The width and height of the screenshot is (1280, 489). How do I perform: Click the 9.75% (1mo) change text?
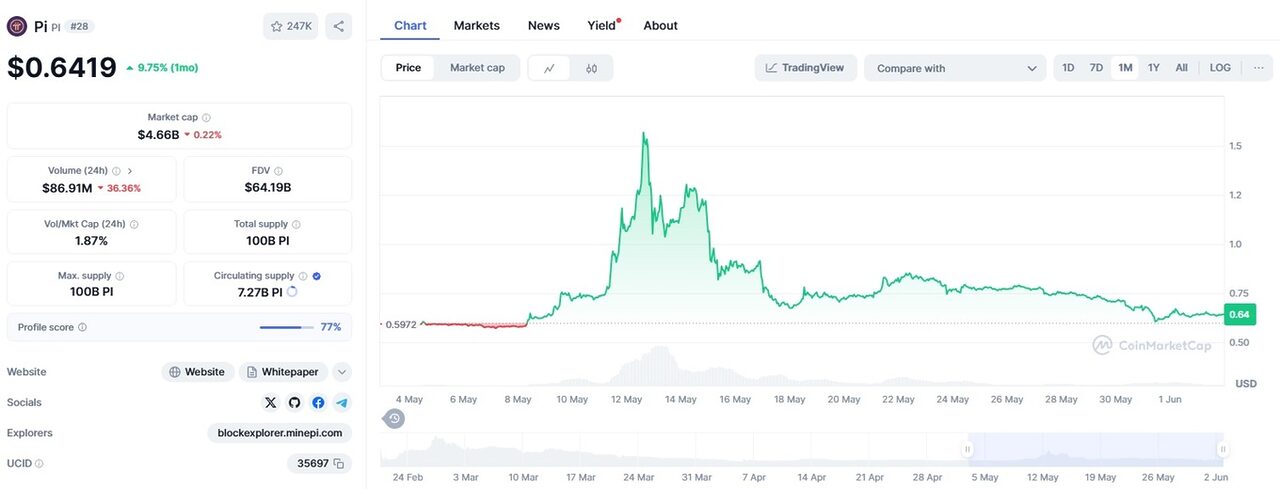[168, 68]
